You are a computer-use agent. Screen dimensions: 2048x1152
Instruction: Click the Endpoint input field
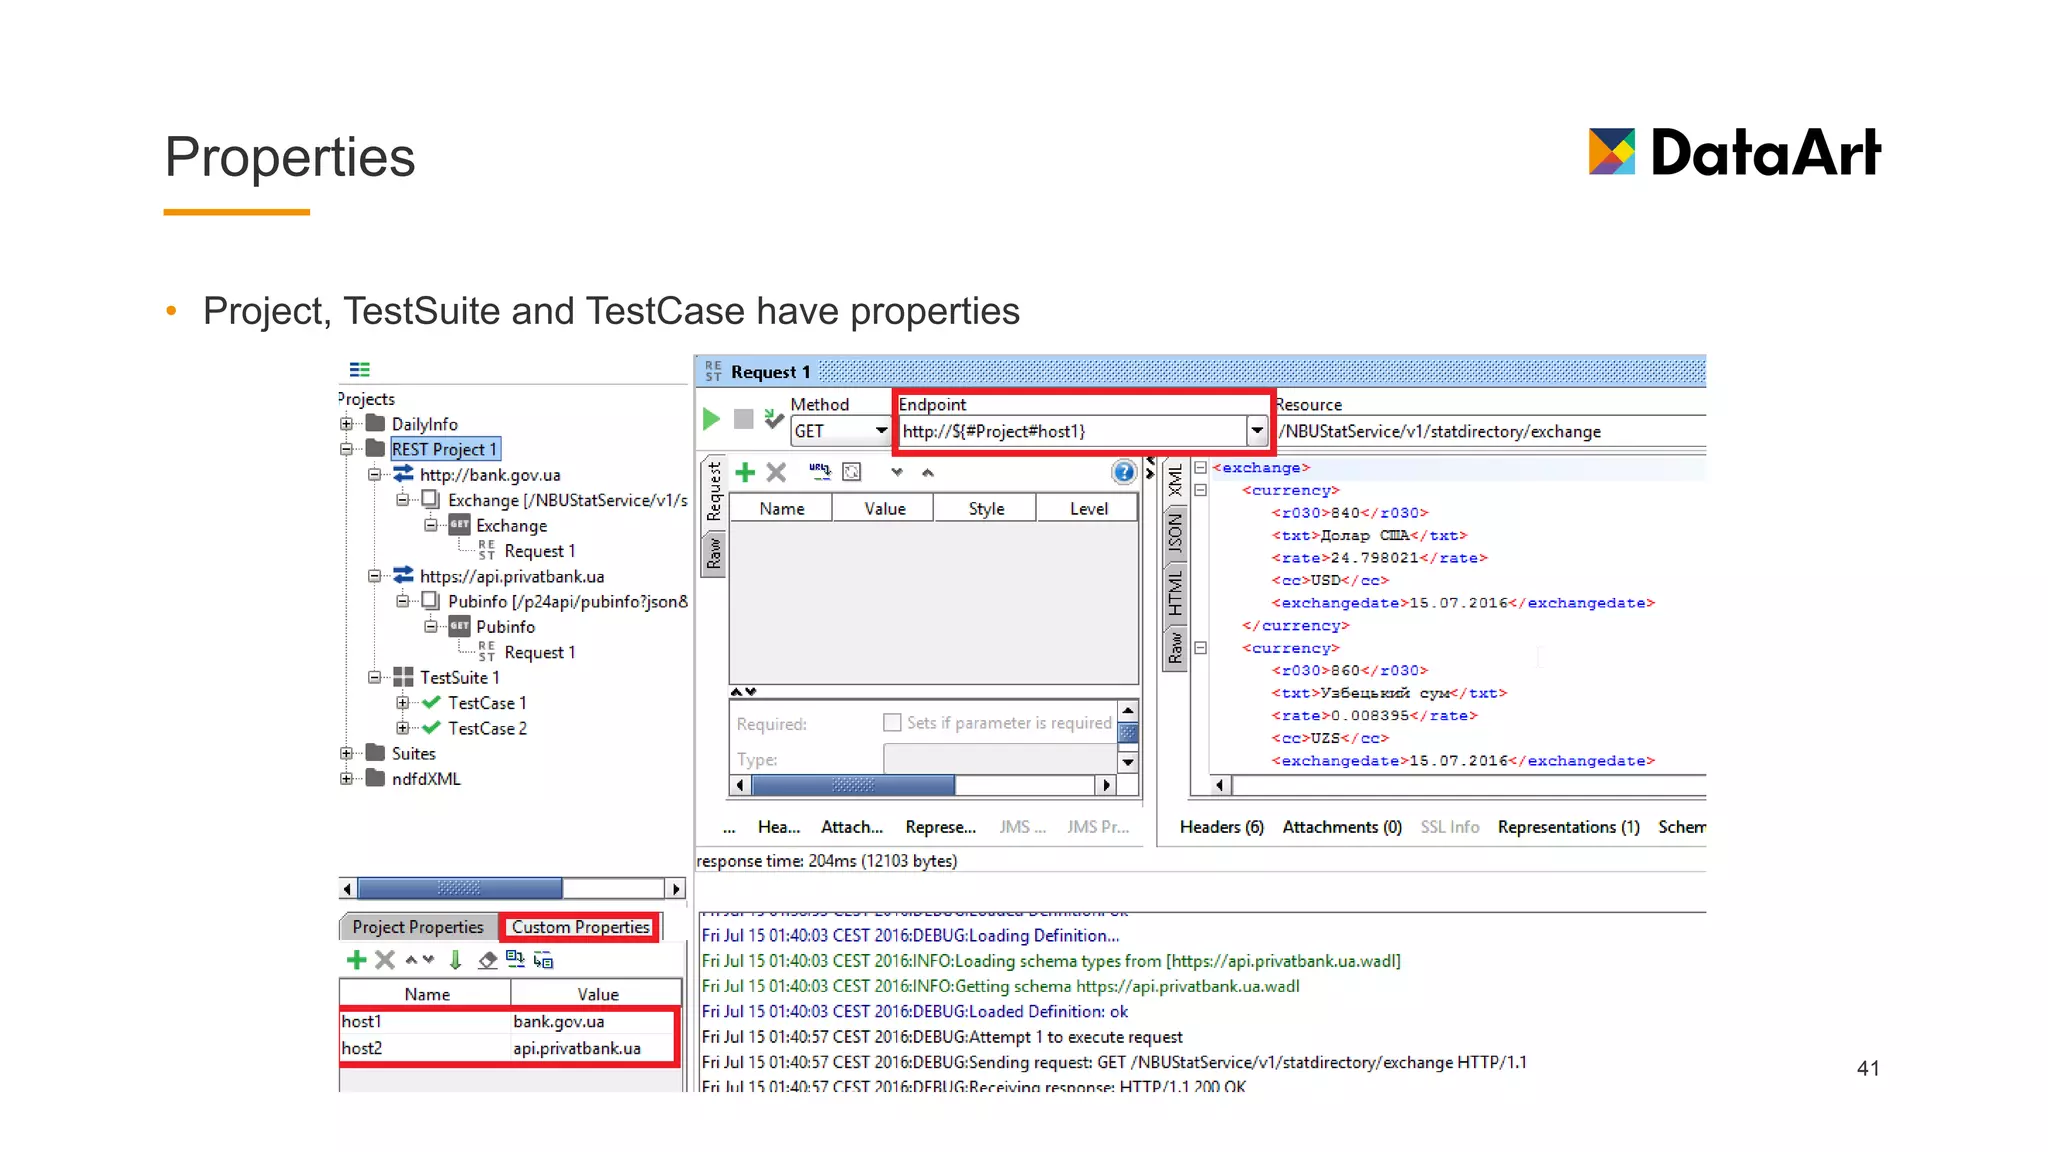click(x=1072, y=431)
